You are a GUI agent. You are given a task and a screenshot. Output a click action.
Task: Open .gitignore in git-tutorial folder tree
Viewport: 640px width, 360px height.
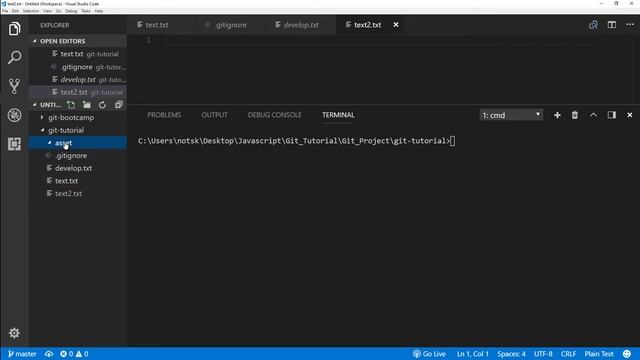78,156
